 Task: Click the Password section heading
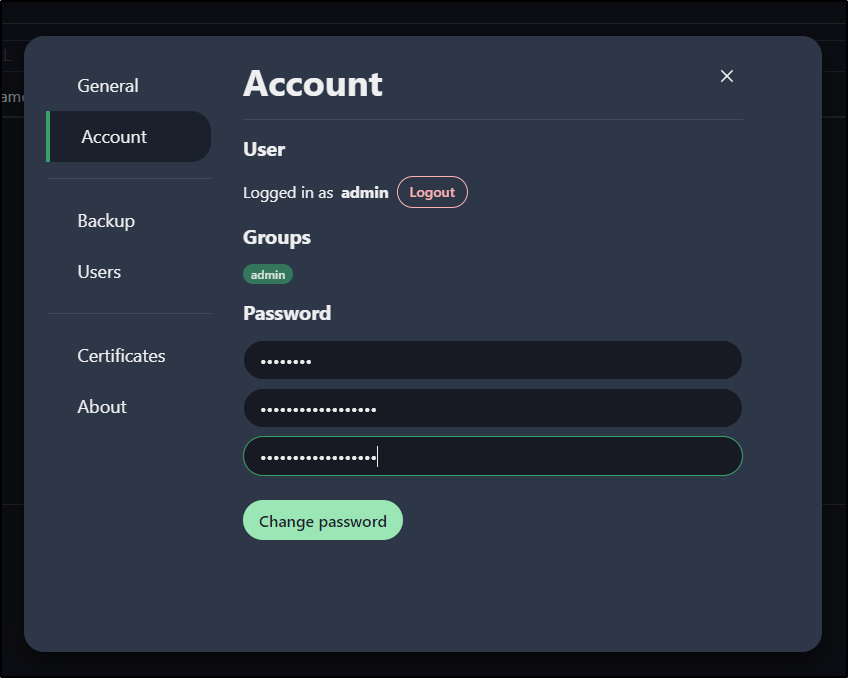tap(287, 313)
